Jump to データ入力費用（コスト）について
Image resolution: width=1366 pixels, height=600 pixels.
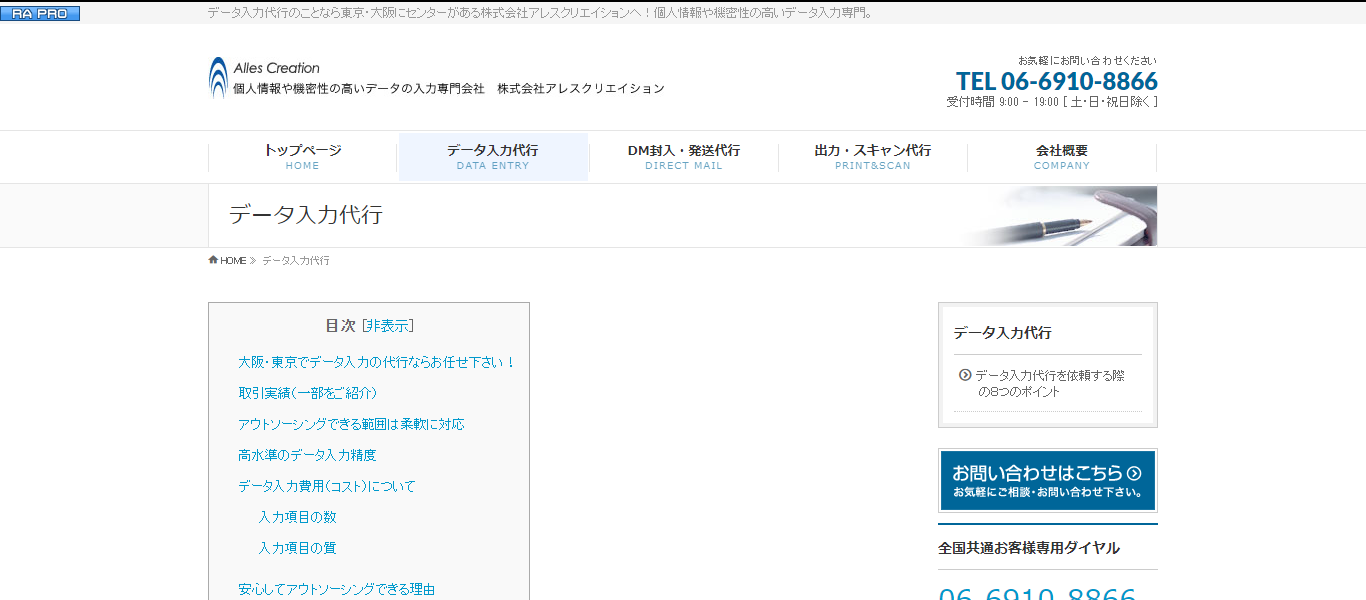(326, 486)
